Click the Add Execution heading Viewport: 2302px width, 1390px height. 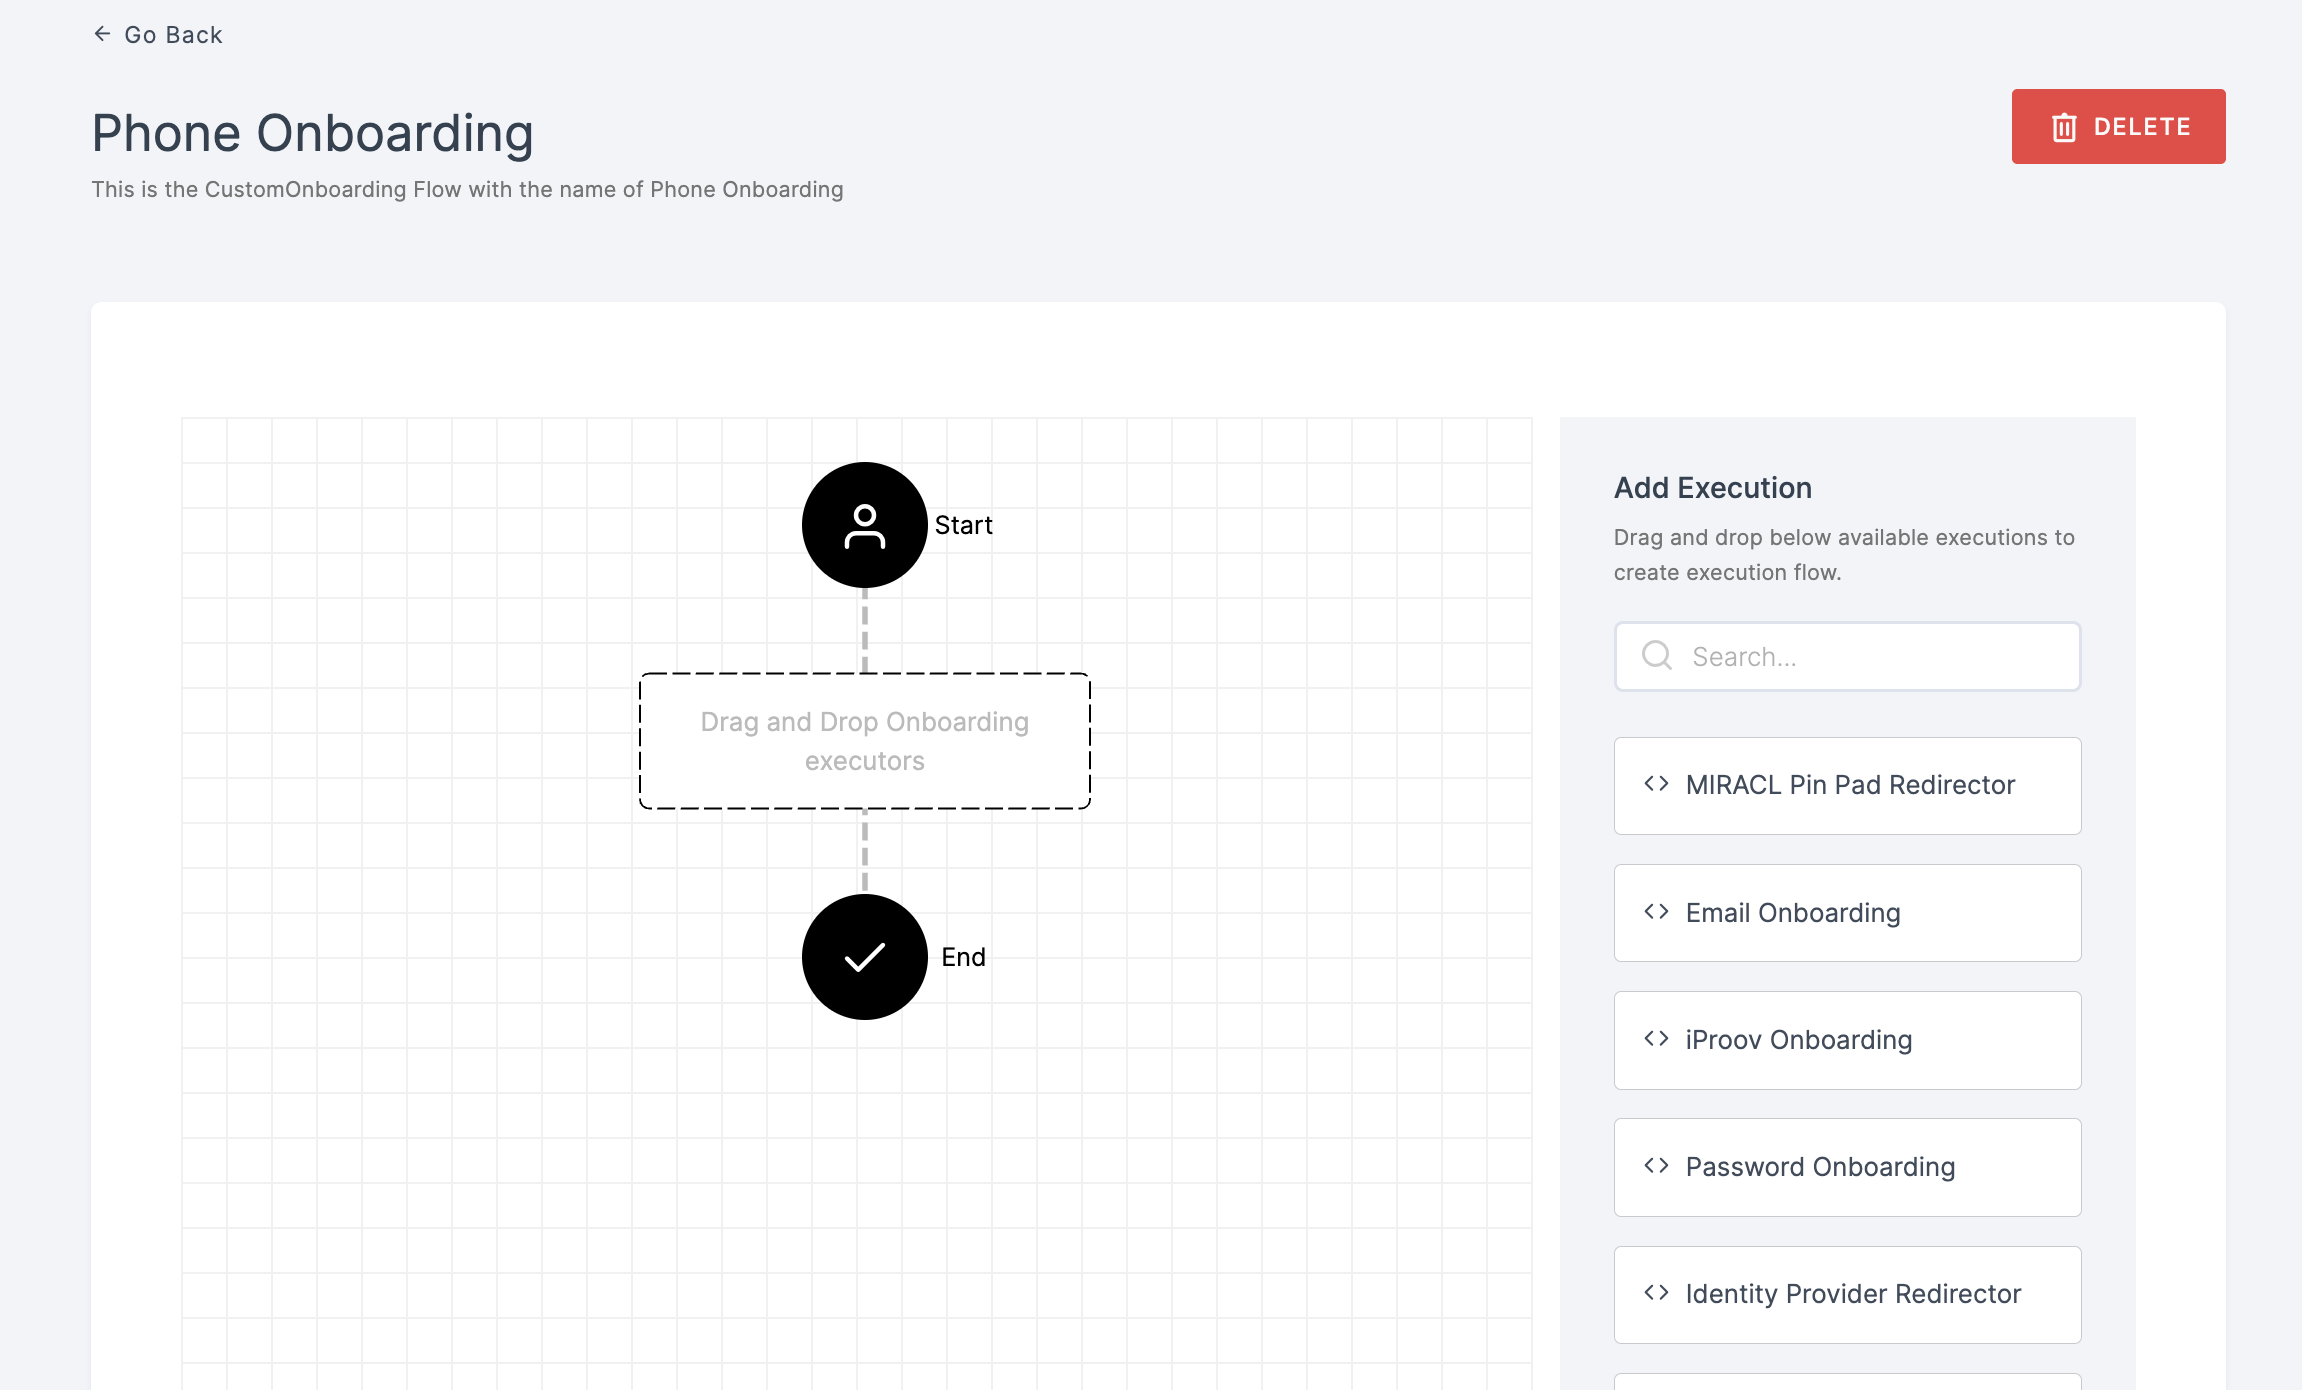coord(1713,488)
